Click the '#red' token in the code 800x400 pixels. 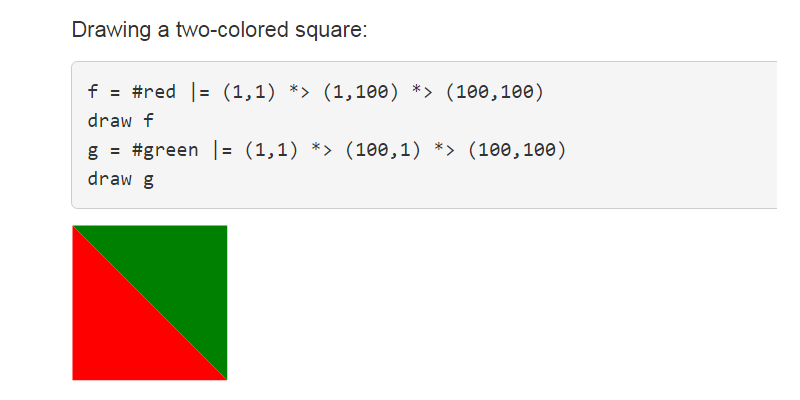point(154,93)
